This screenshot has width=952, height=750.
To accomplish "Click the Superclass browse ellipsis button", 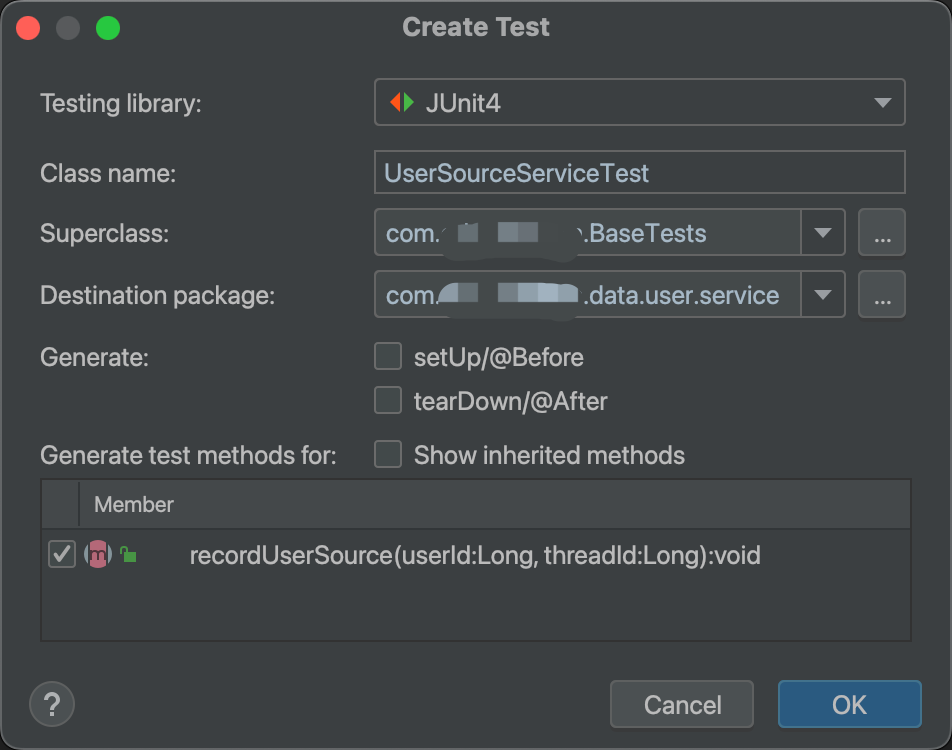I will pos(881,232).
